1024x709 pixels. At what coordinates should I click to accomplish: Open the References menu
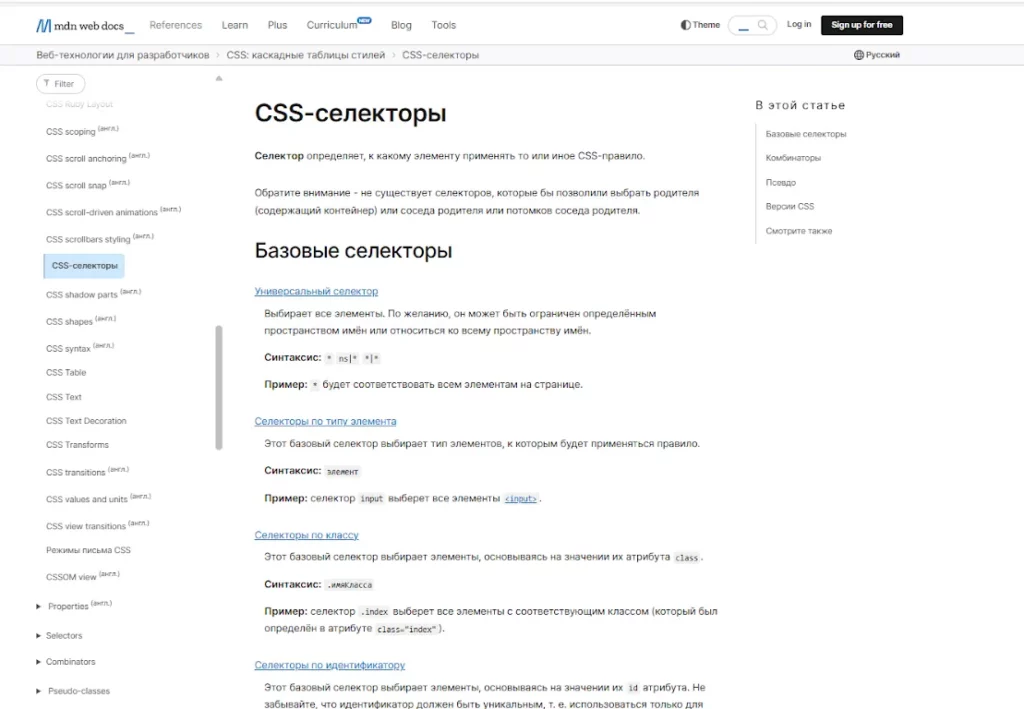coord(176,25)
